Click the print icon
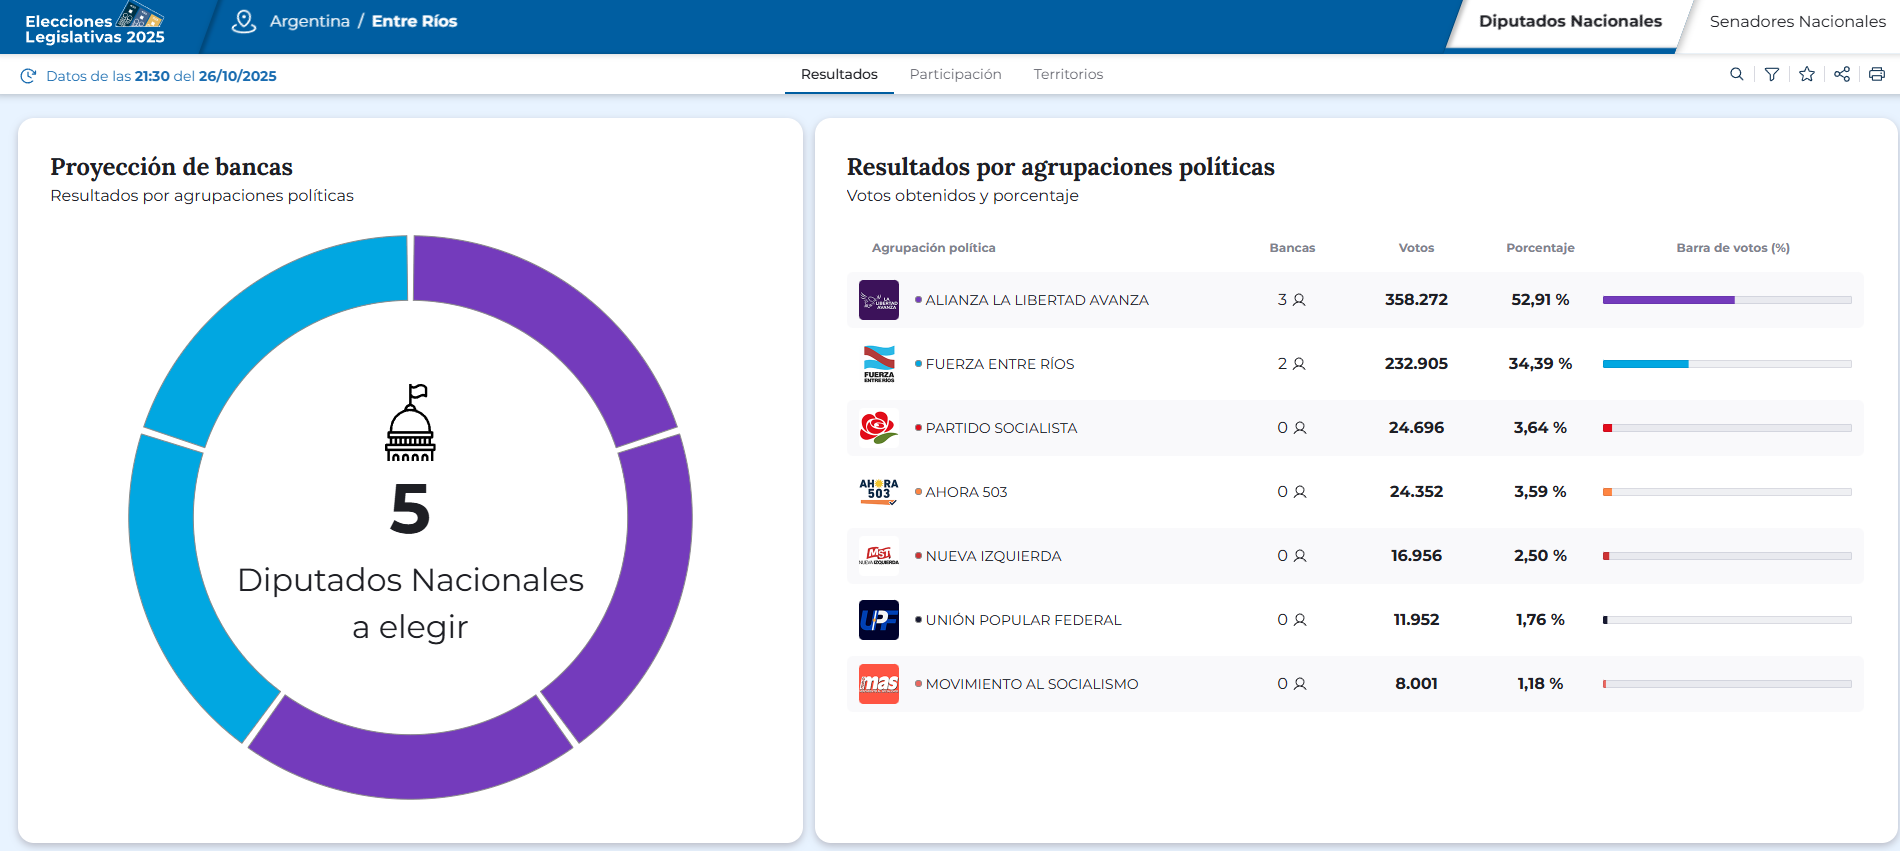Screen dimensions: 1900x851 (x=1877, y=74)
